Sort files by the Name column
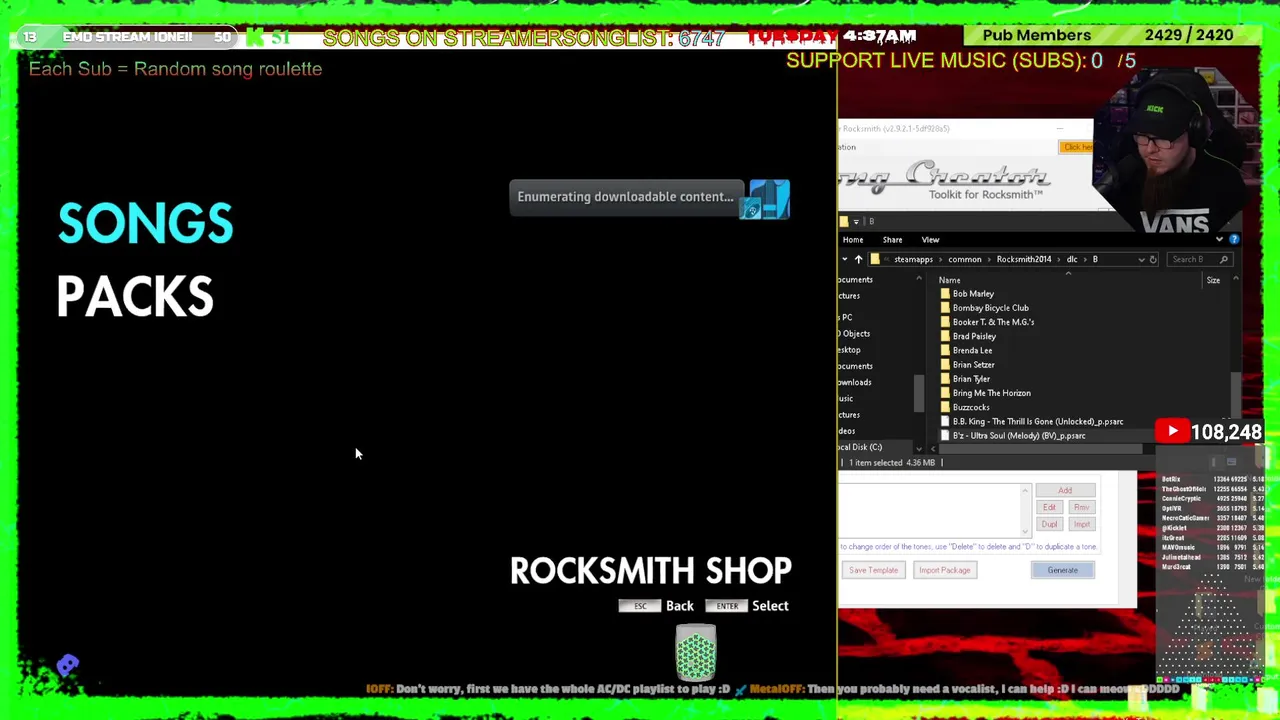 pos(950,281)
